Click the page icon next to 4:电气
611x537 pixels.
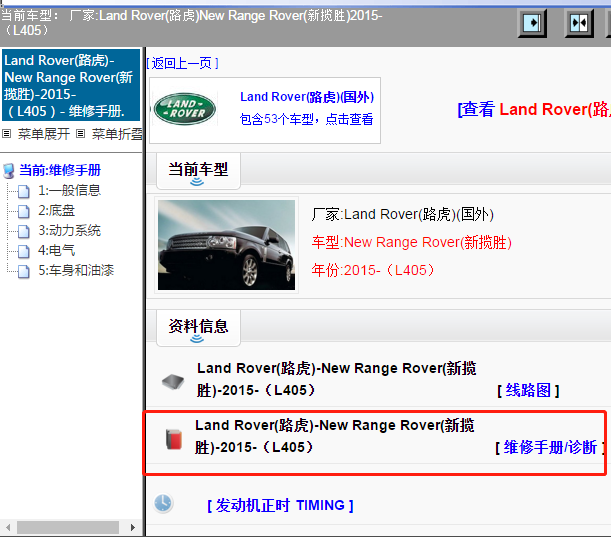pyautogui.click(x=24, y=251)
